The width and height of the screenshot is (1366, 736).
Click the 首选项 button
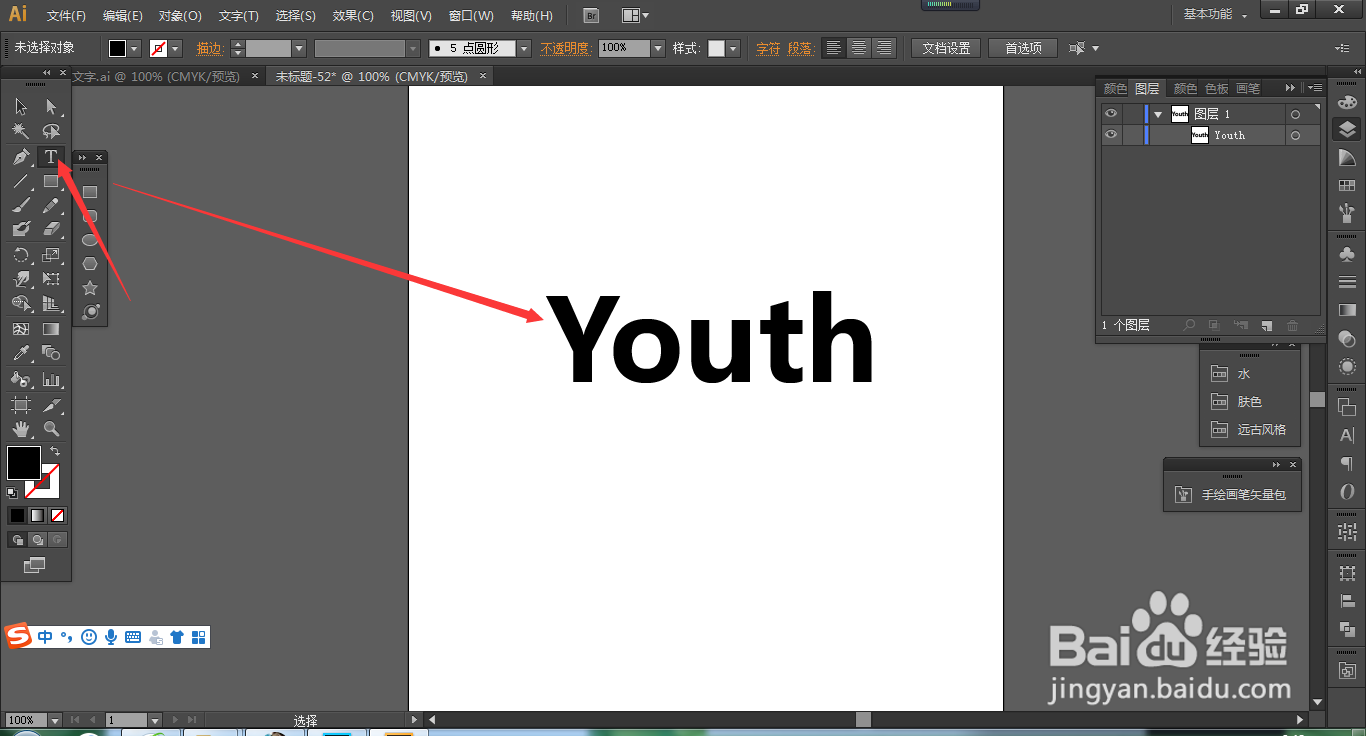click(1023, 48)
